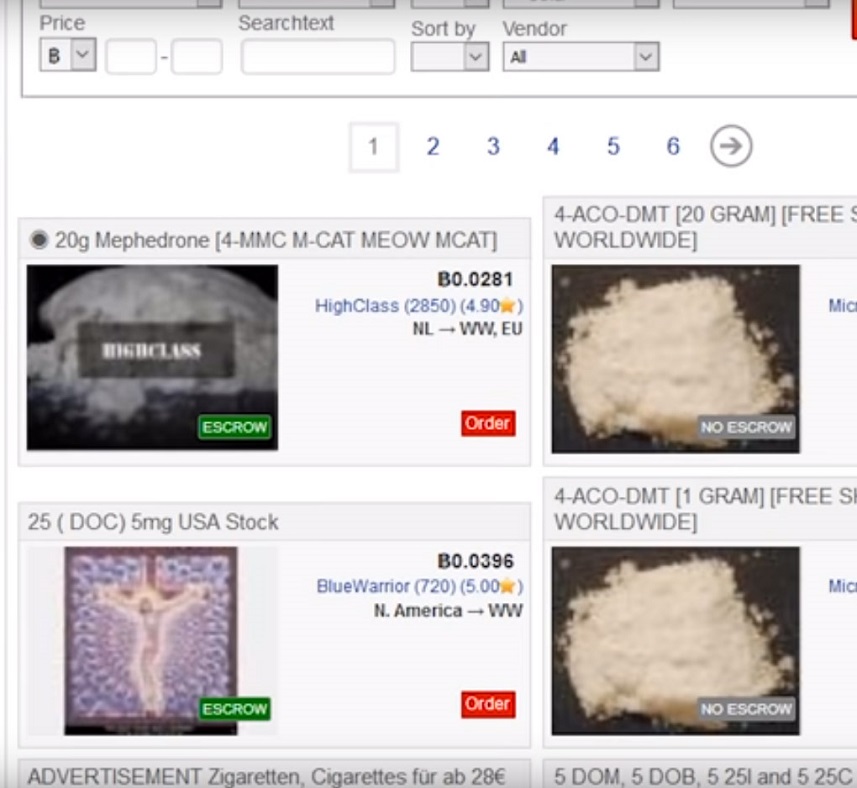Click NO ESCROW badge on 20 gram listing
The width and height of the screenshot is (857, 788).
pos(746,427)
